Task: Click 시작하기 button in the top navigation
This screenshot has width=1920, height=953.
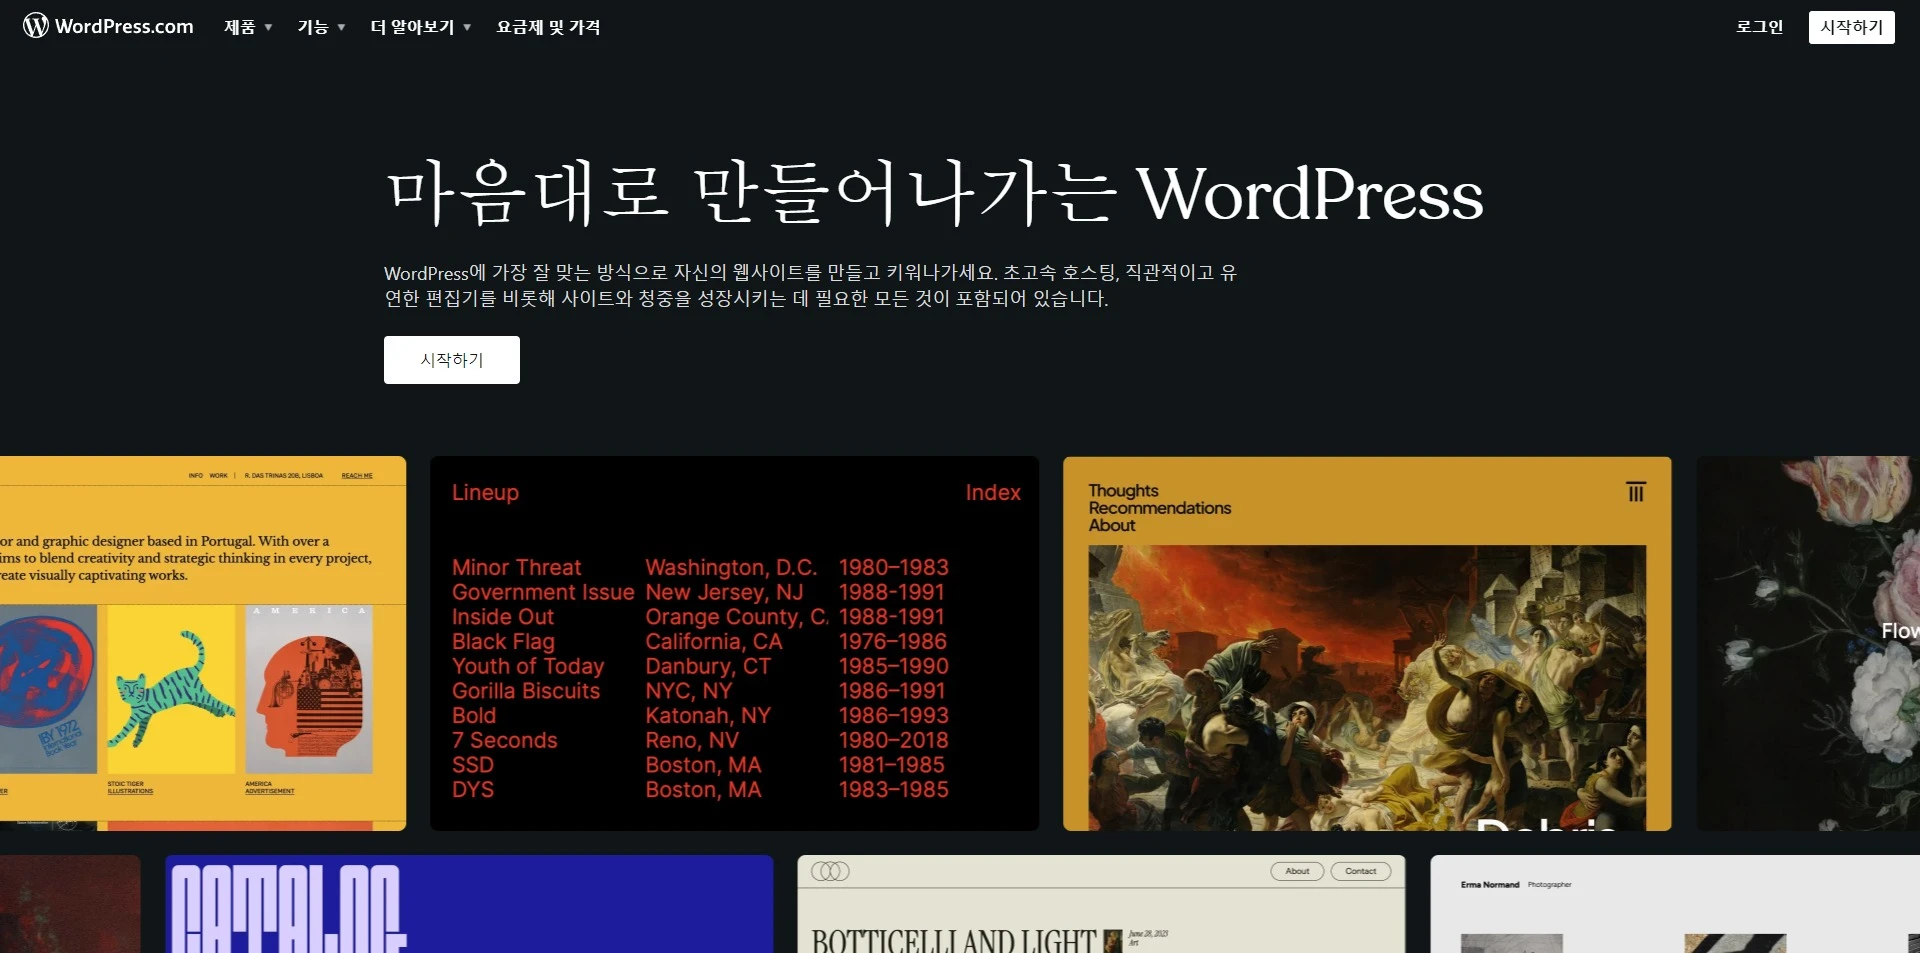Action: (x=1851, y=27)
